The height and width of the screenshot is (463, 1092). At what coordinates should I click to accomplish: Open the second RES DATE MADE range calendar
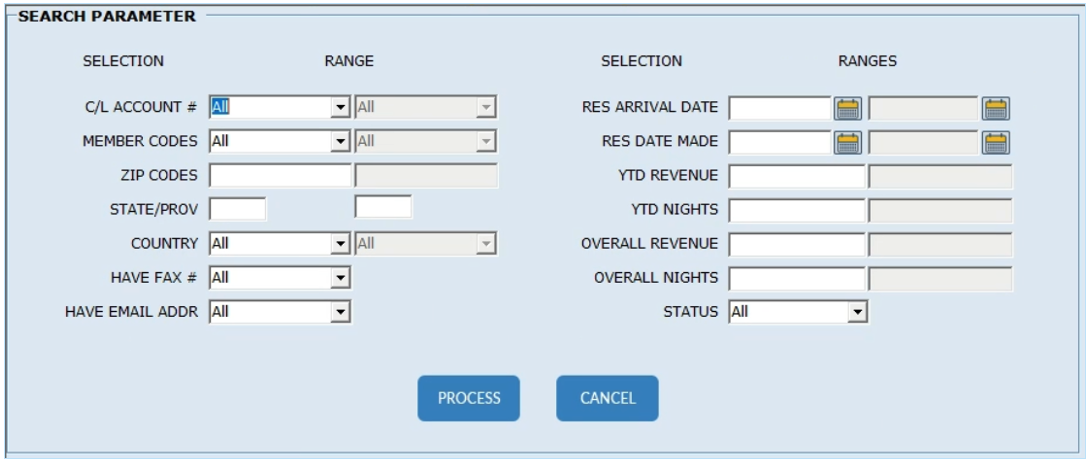(x=995, y=142)
